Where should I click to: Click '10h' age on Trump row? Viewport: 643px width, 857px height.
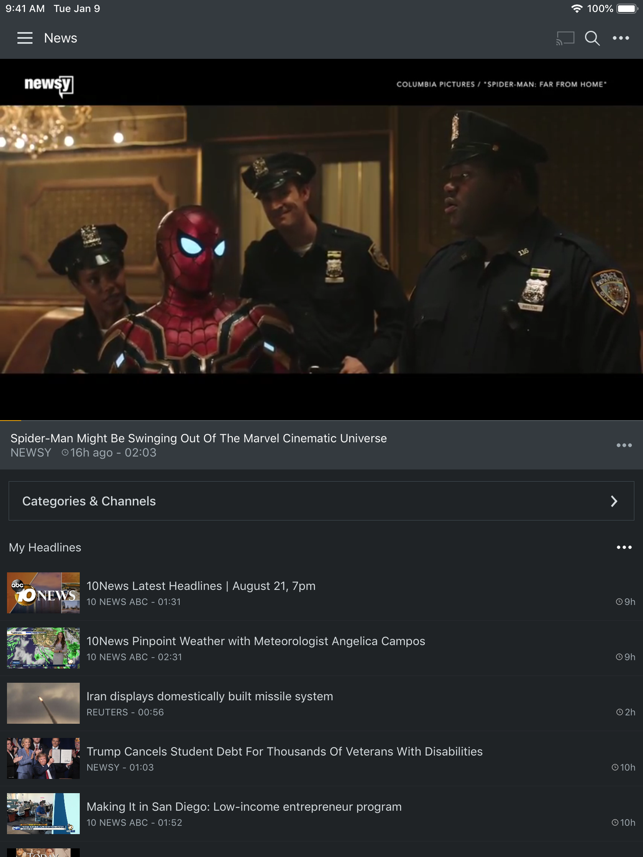coord(623,767)
